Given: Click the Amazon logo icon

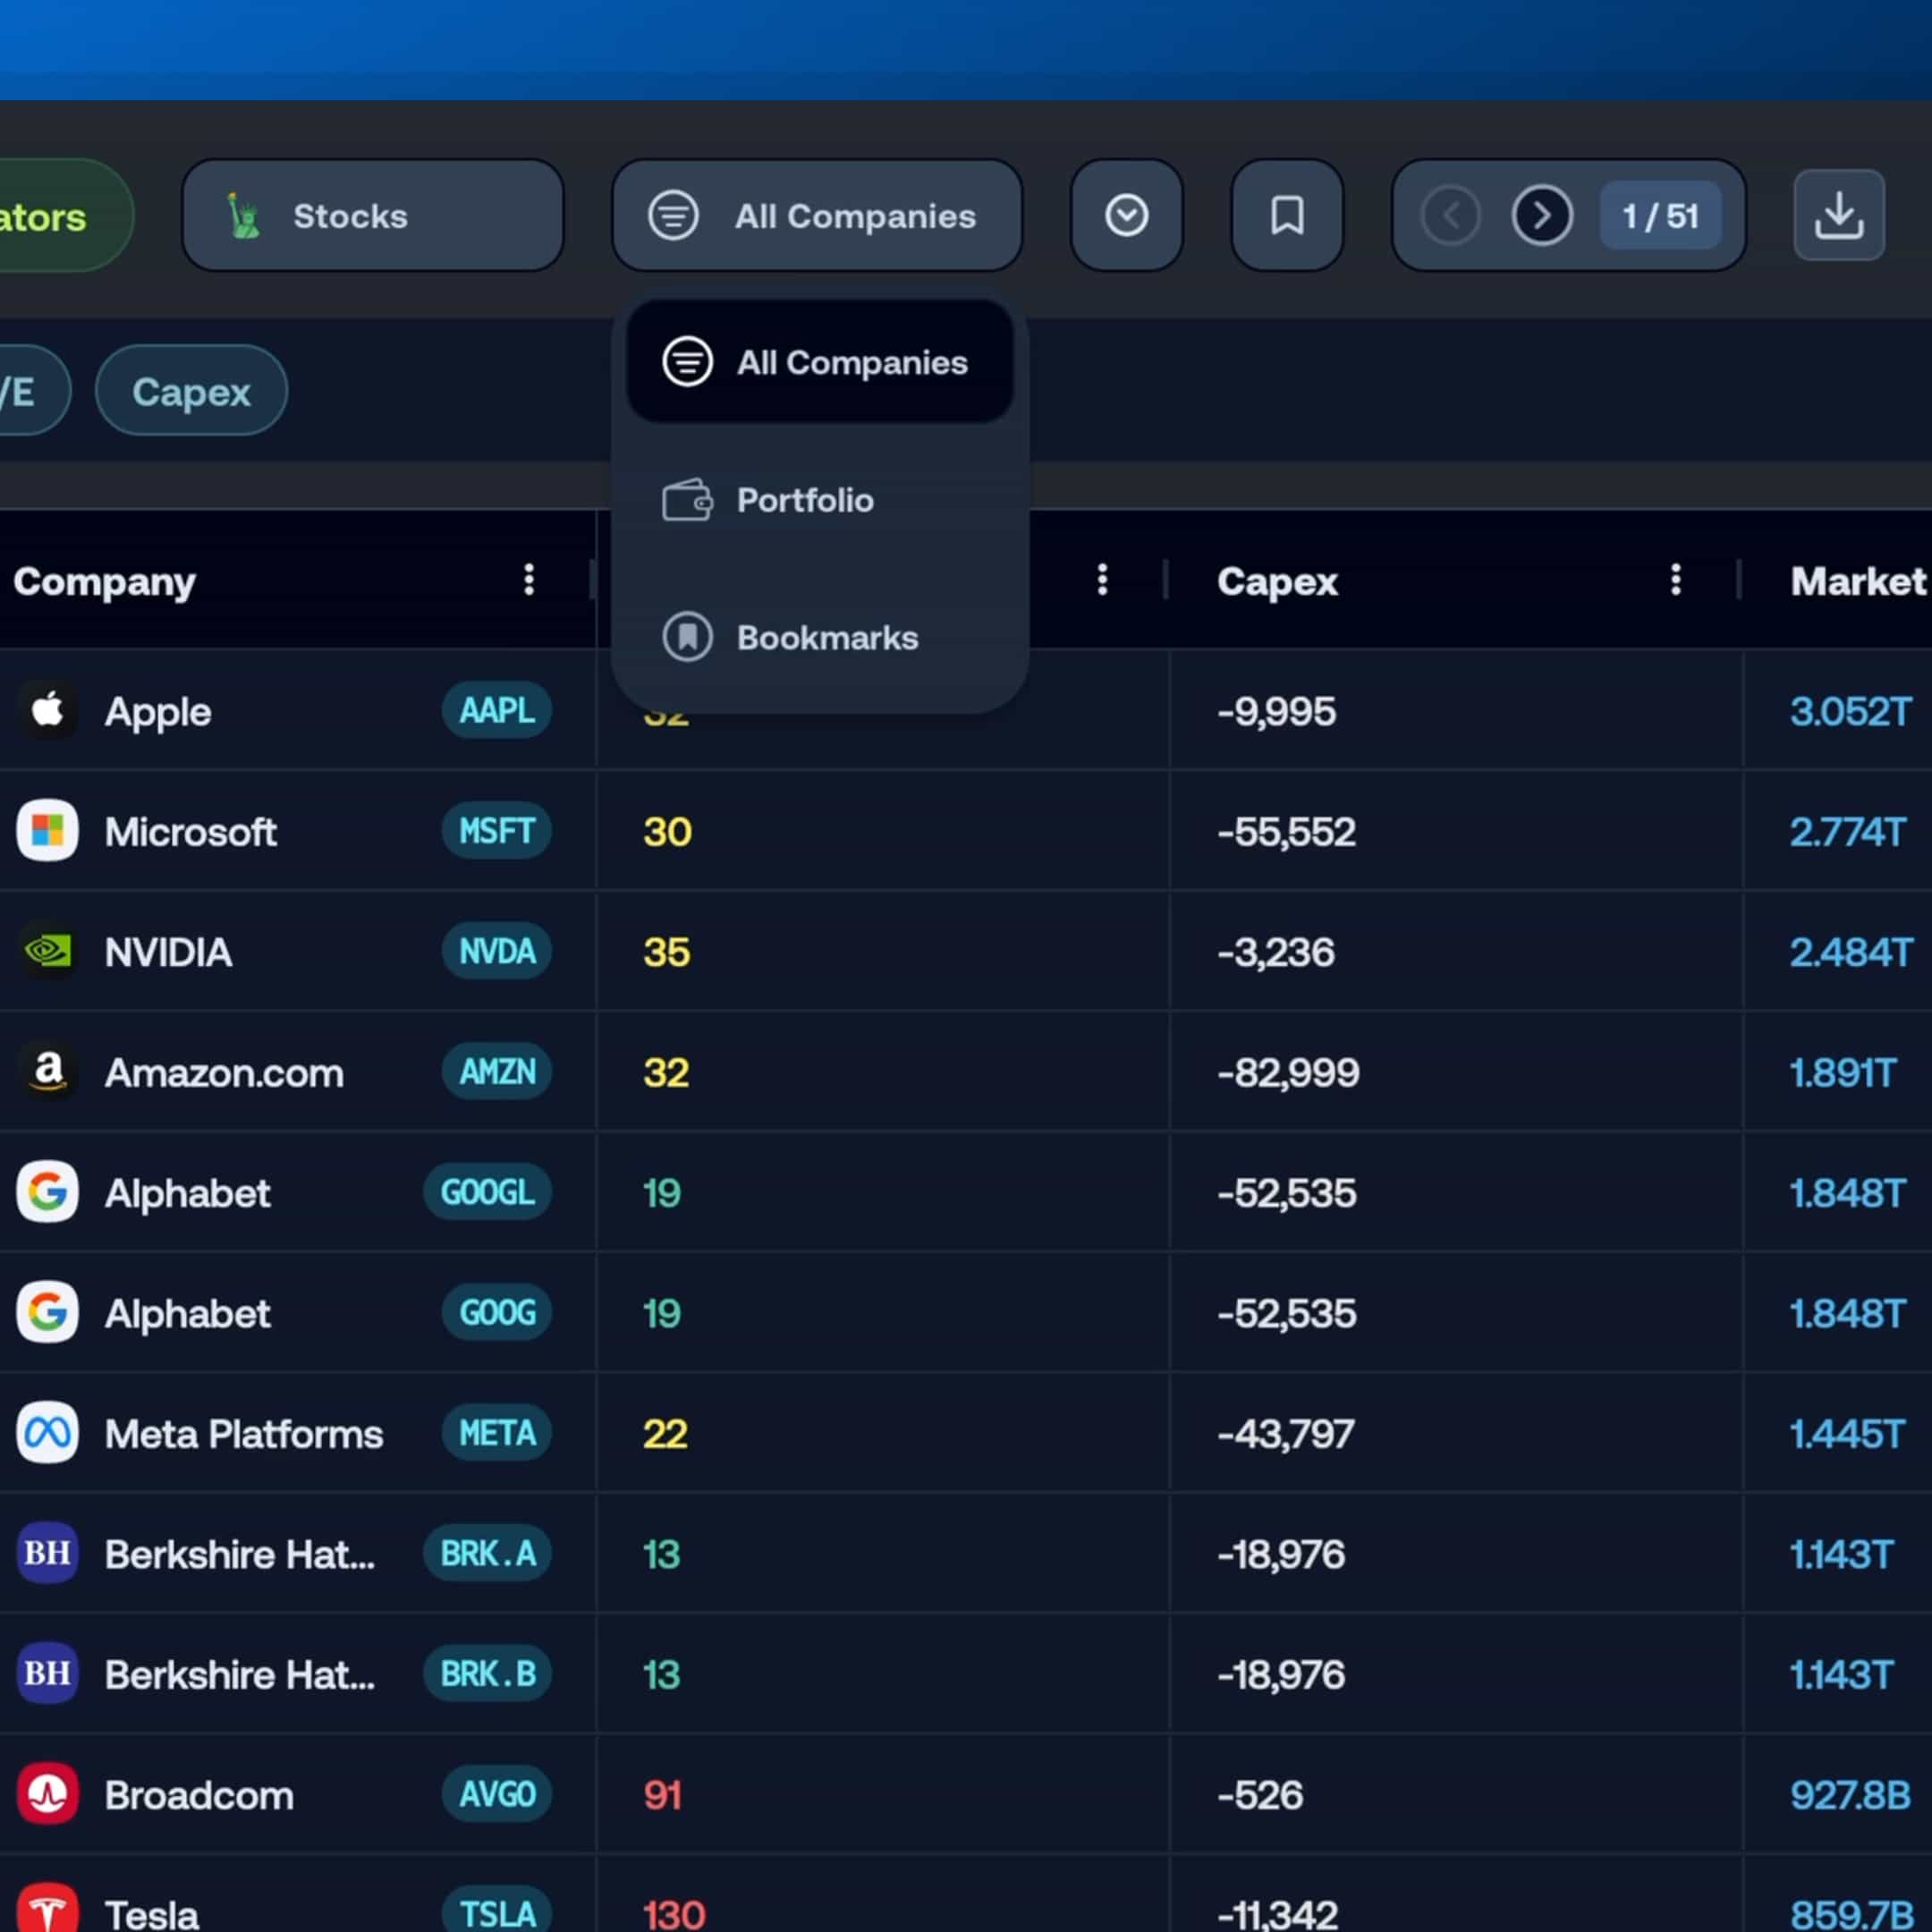Looking at the screenshot, I should (47, 1071).
